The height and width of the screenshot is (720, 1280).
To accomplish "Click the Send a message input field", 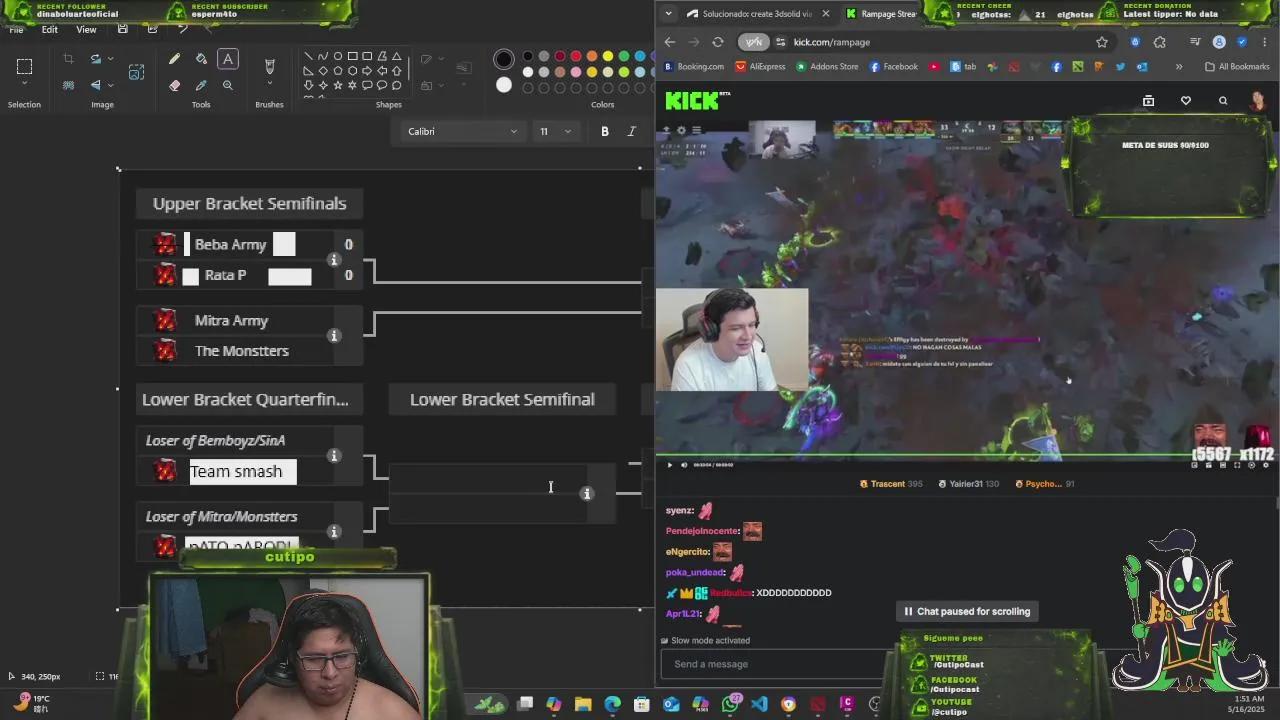I will tap(775, 664).
